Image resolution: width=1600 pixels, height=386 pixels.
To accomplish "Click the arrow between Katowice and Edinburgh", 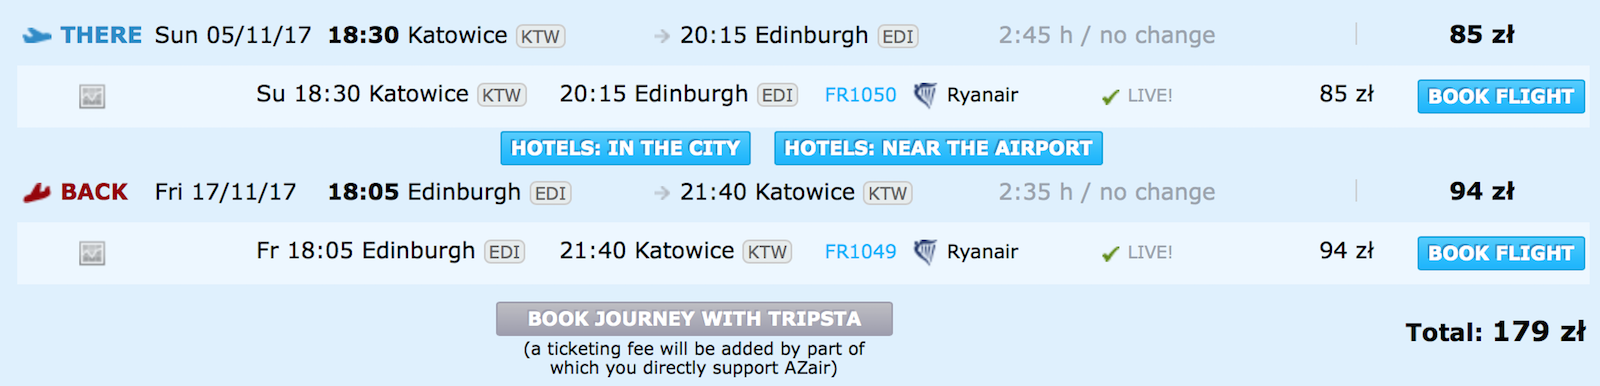I will tap(662, 36).
